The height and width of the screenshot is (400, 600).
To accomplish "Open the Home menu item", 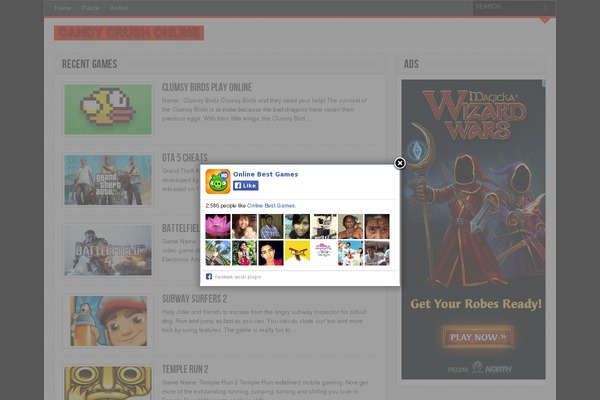I will tap(62, 8).
